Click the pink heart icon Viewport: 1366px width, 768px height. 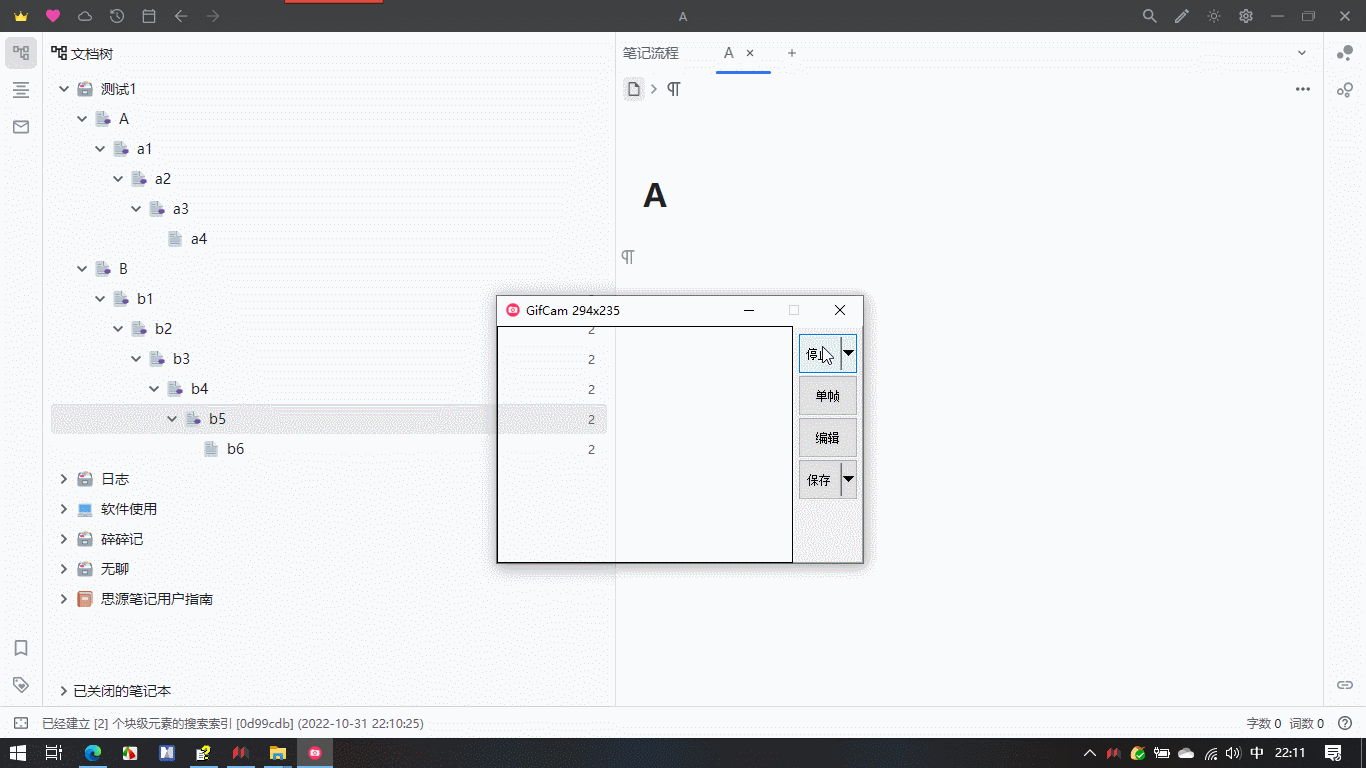coord(53,16)
